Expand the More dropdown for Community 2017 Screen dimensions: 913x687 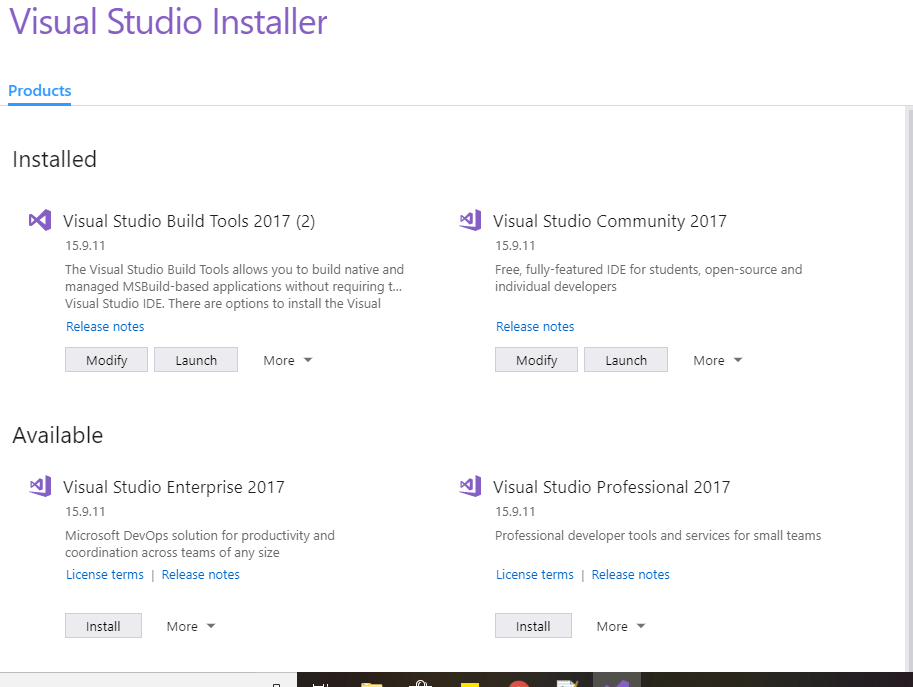coord(718,360)
